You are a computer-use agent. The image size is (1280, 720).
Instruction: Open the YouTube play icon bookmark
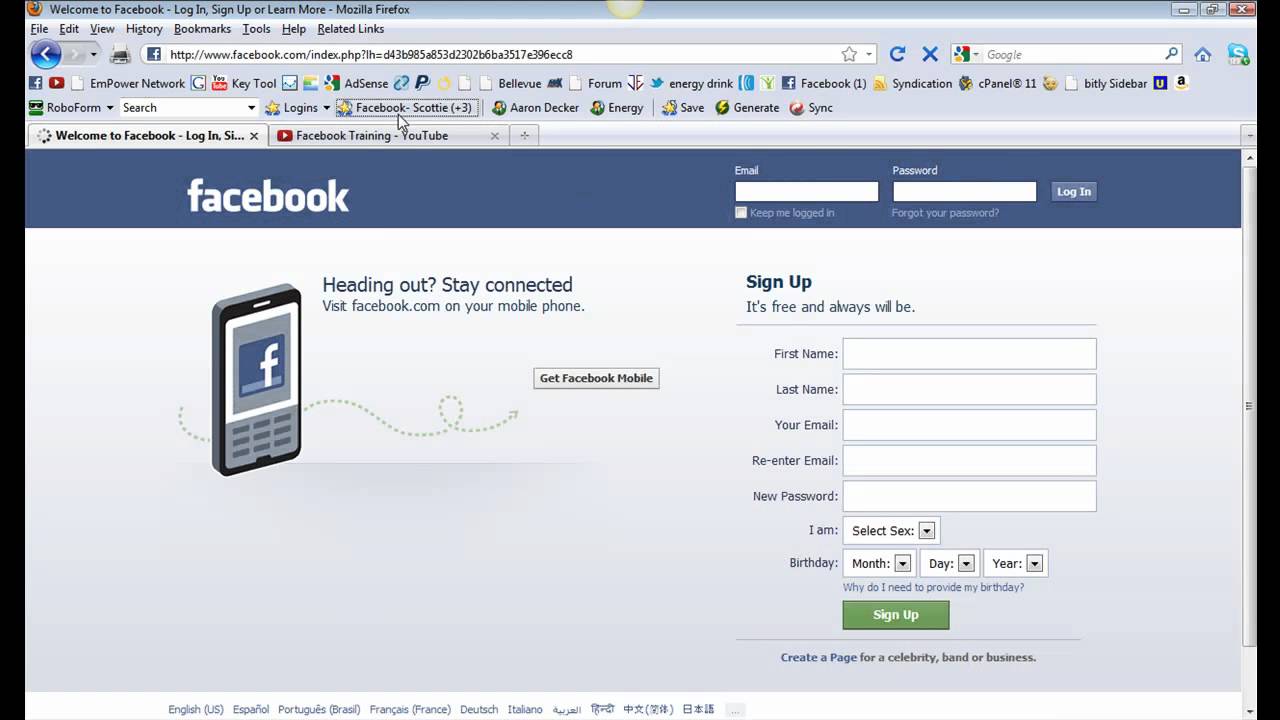(x=57, y=83)
